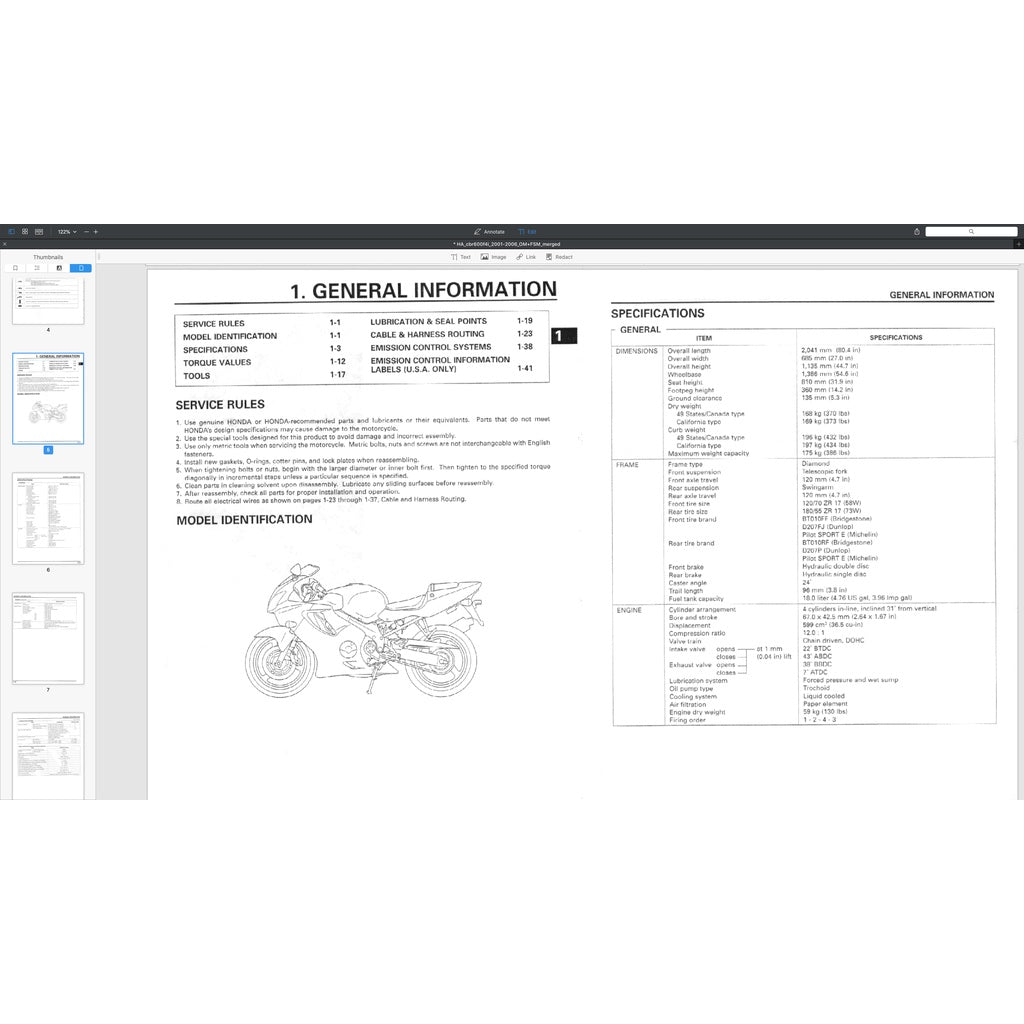Open the page grid view icon
This screenshot has width=1024, height=1024.
(x=24, y=231)
